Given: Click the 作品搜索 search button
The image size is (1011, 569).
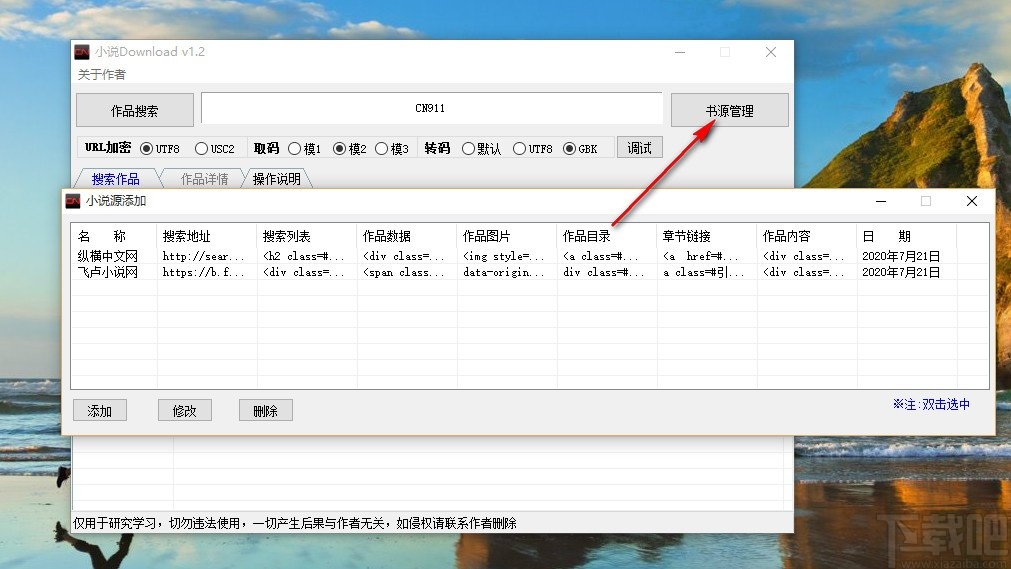Looking at the screenshot, I should 135,110.
